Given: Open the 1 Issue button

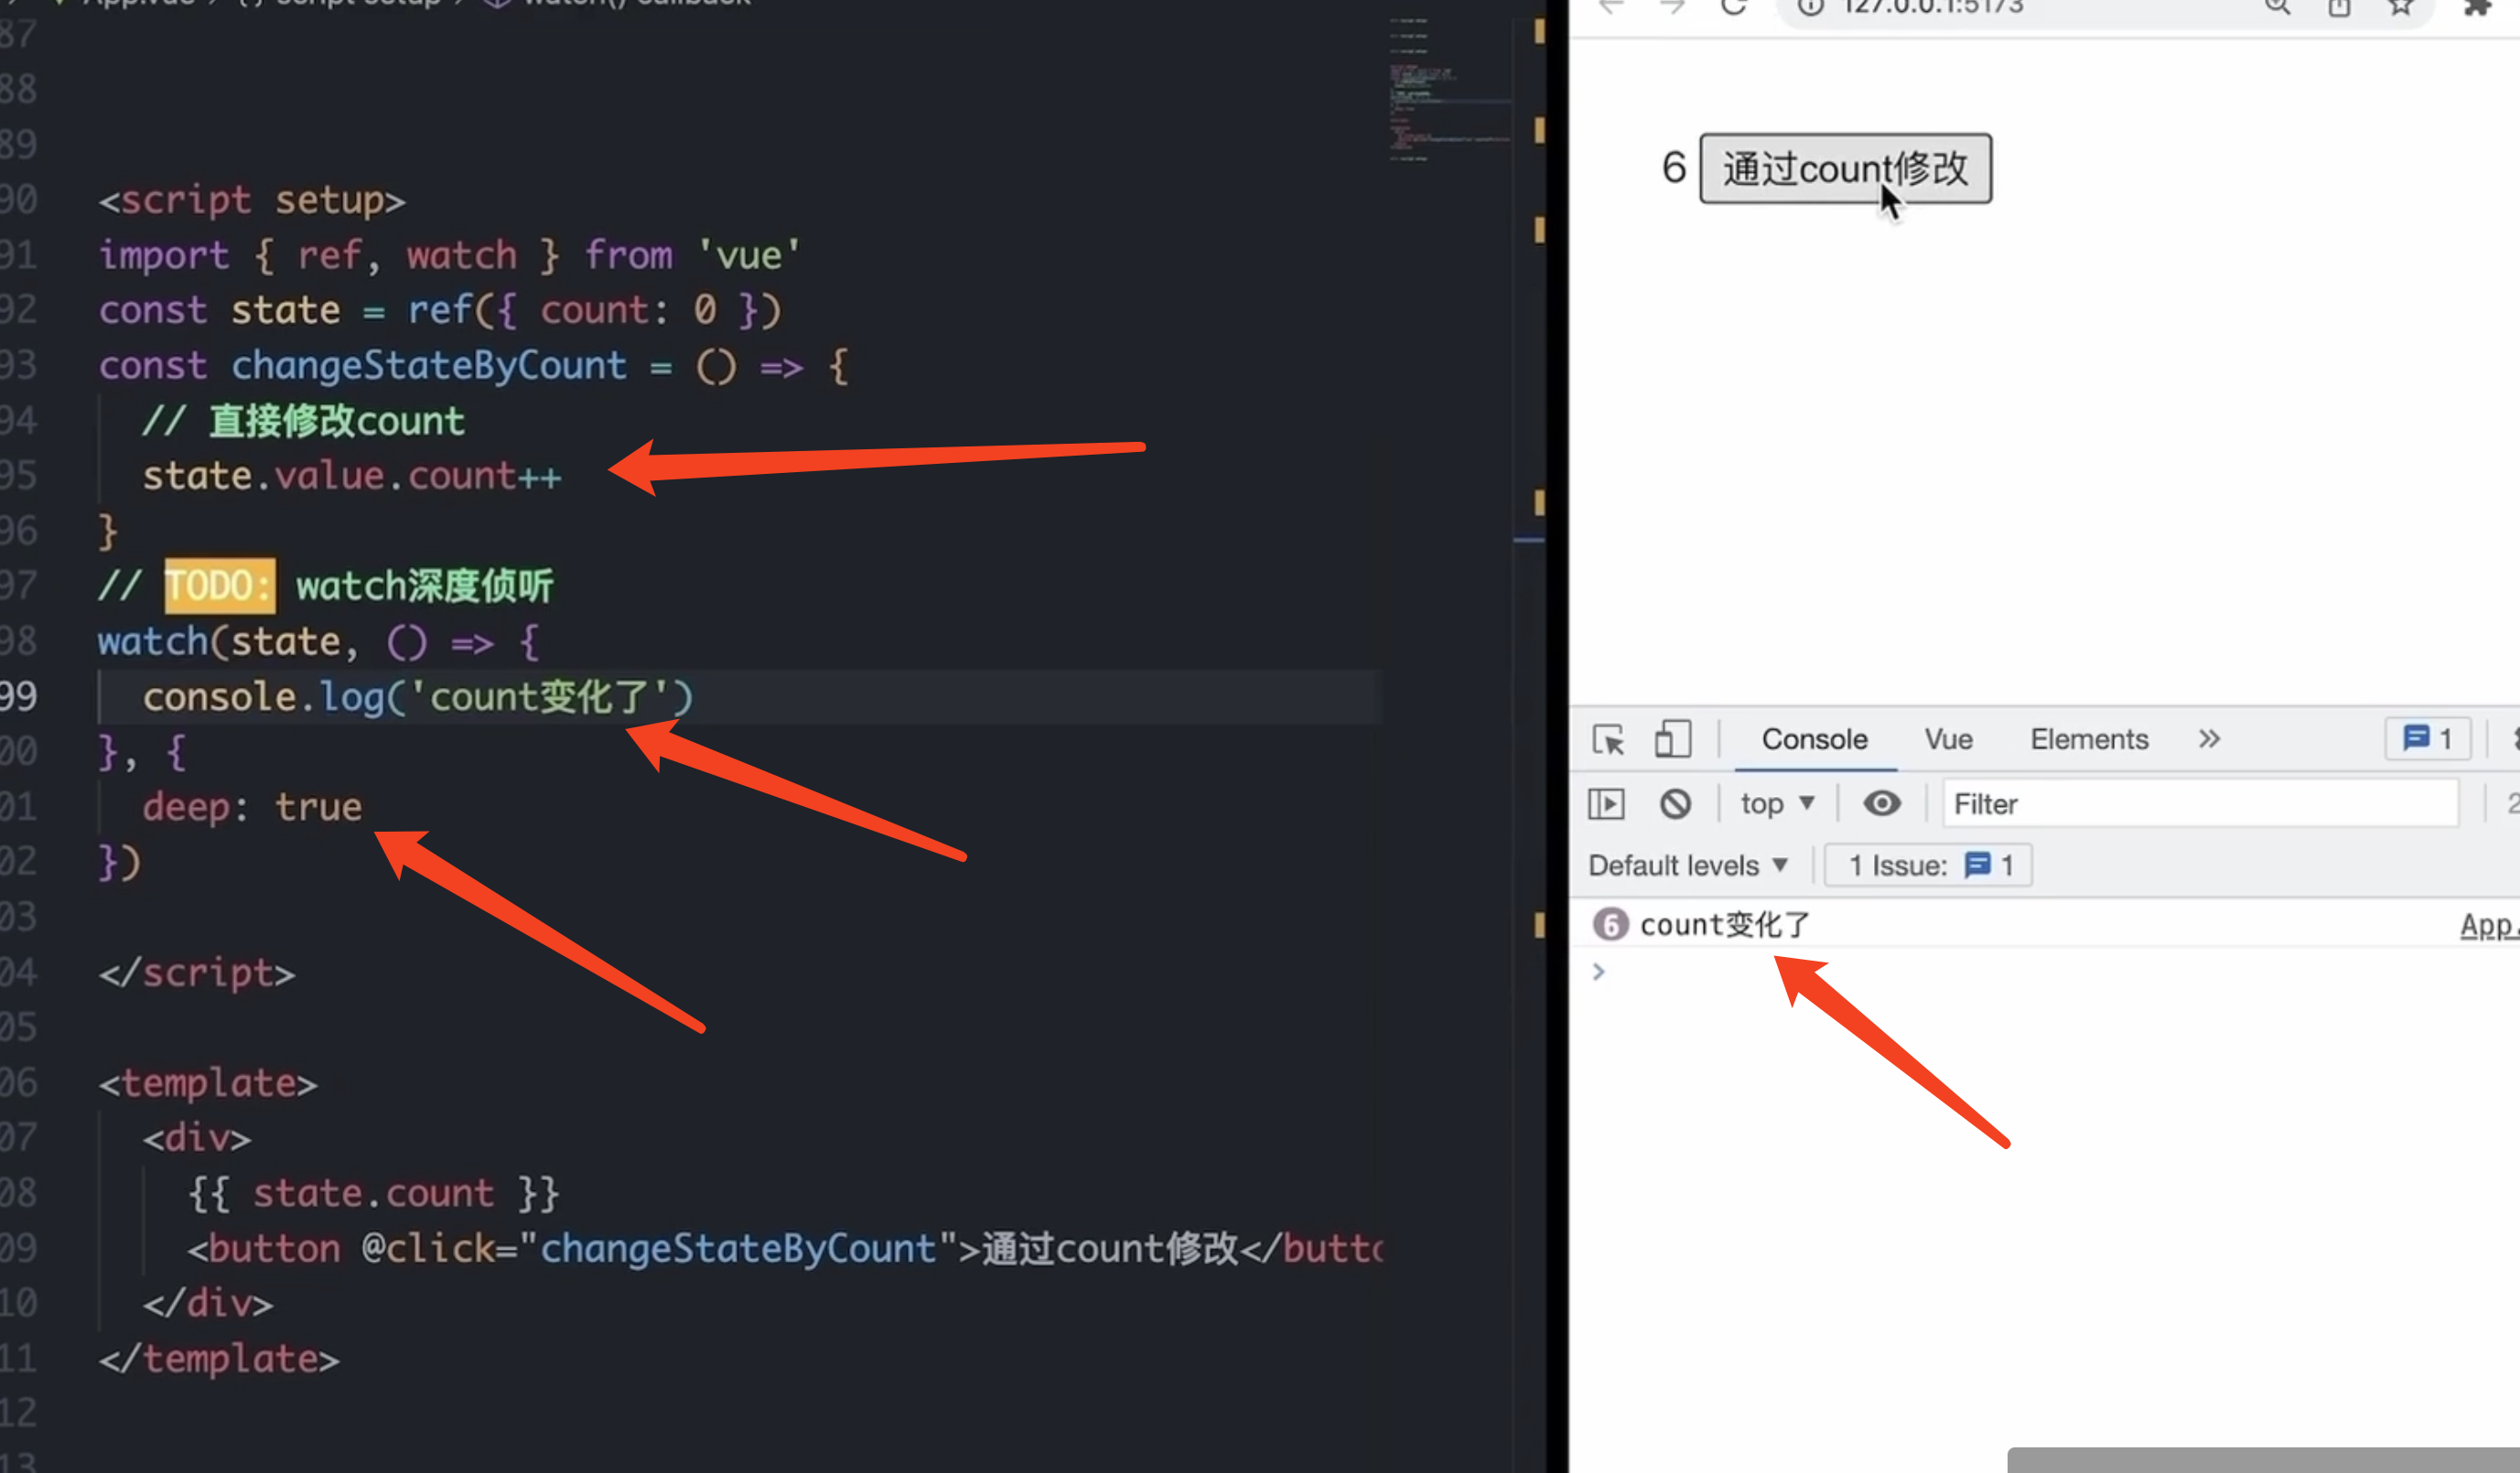Looking at the screenshot, I should [1928, 866].
